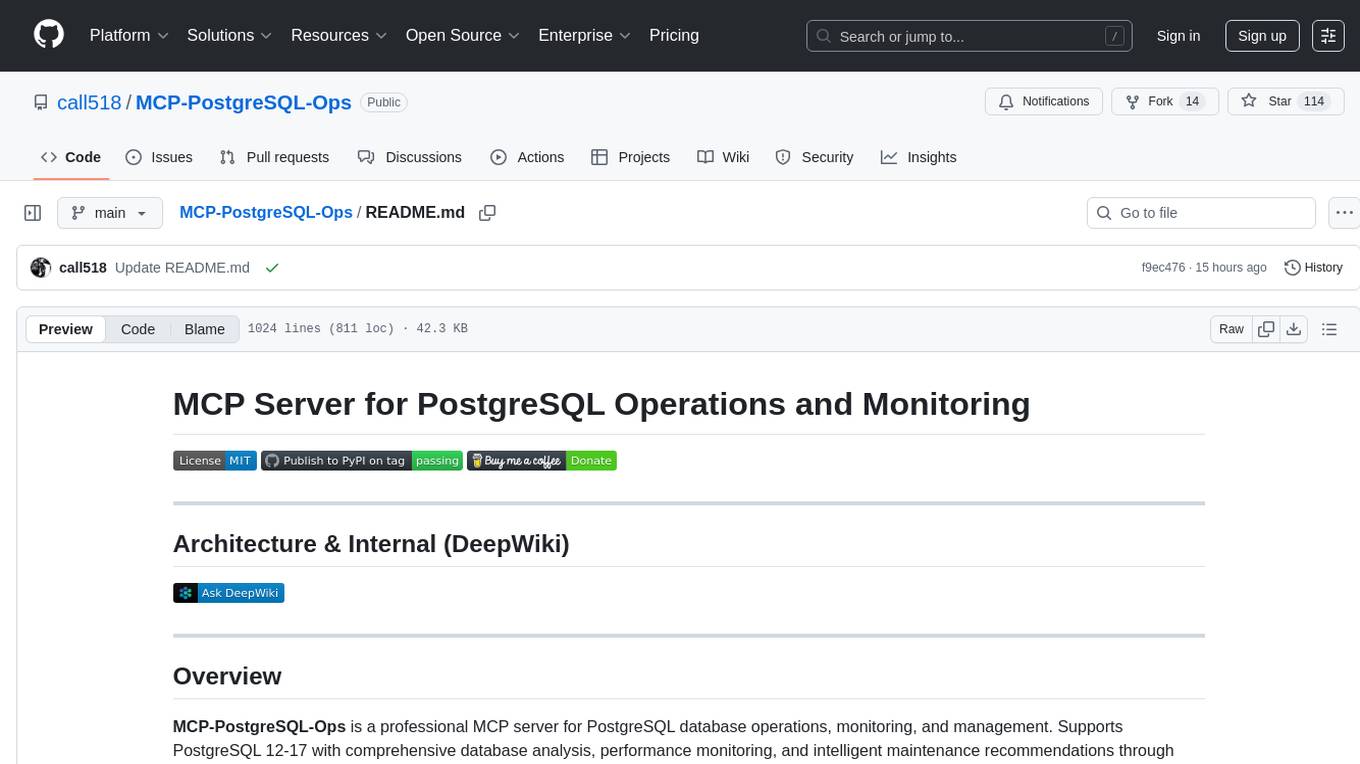The height and width of the screenshot is (764, 1360).
Task: Expand the file tree side panel
Action: [x=33, y=213]
